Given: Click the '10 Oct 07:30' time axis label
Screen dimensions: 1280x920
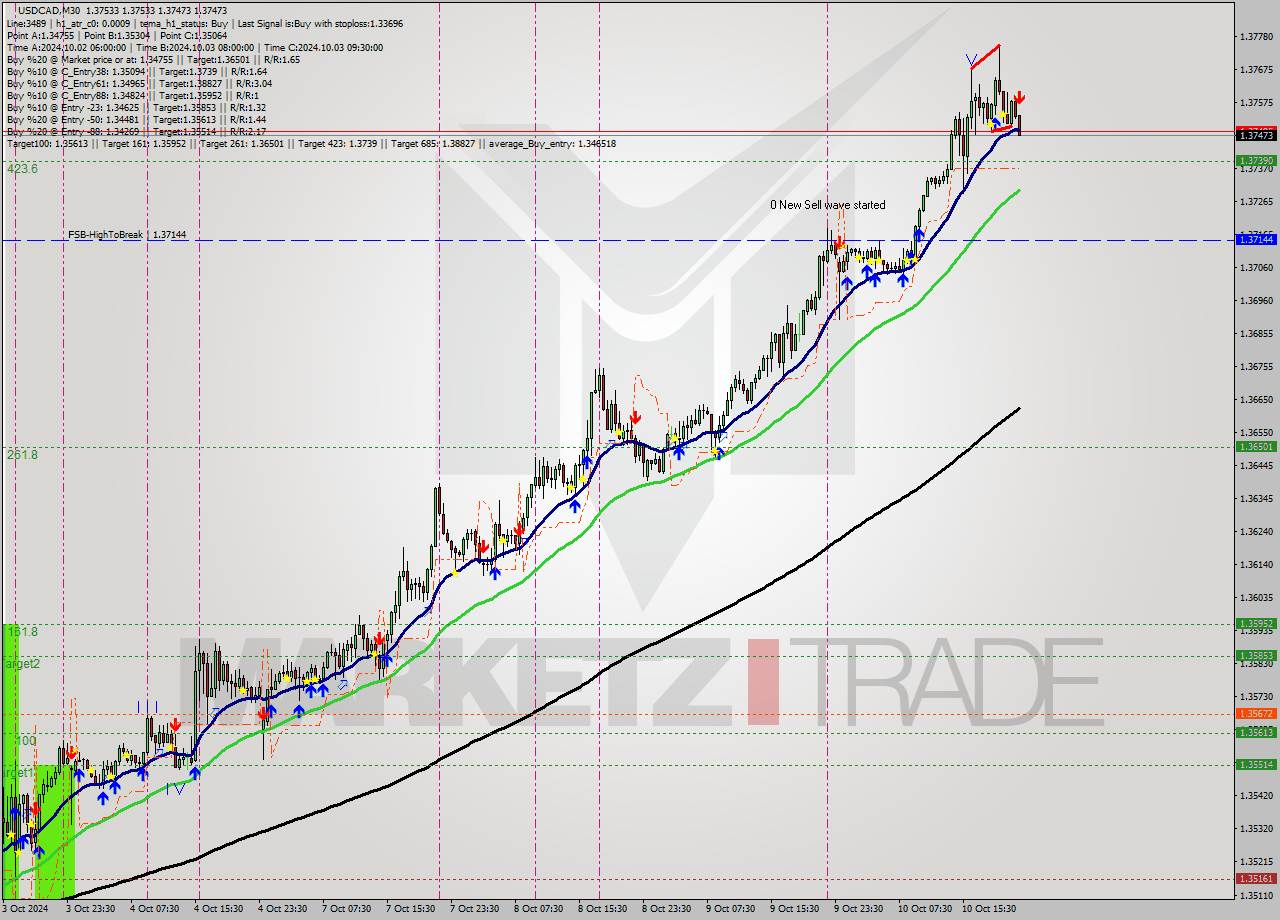Looking at the screenshot, I should tap(926, 908).
